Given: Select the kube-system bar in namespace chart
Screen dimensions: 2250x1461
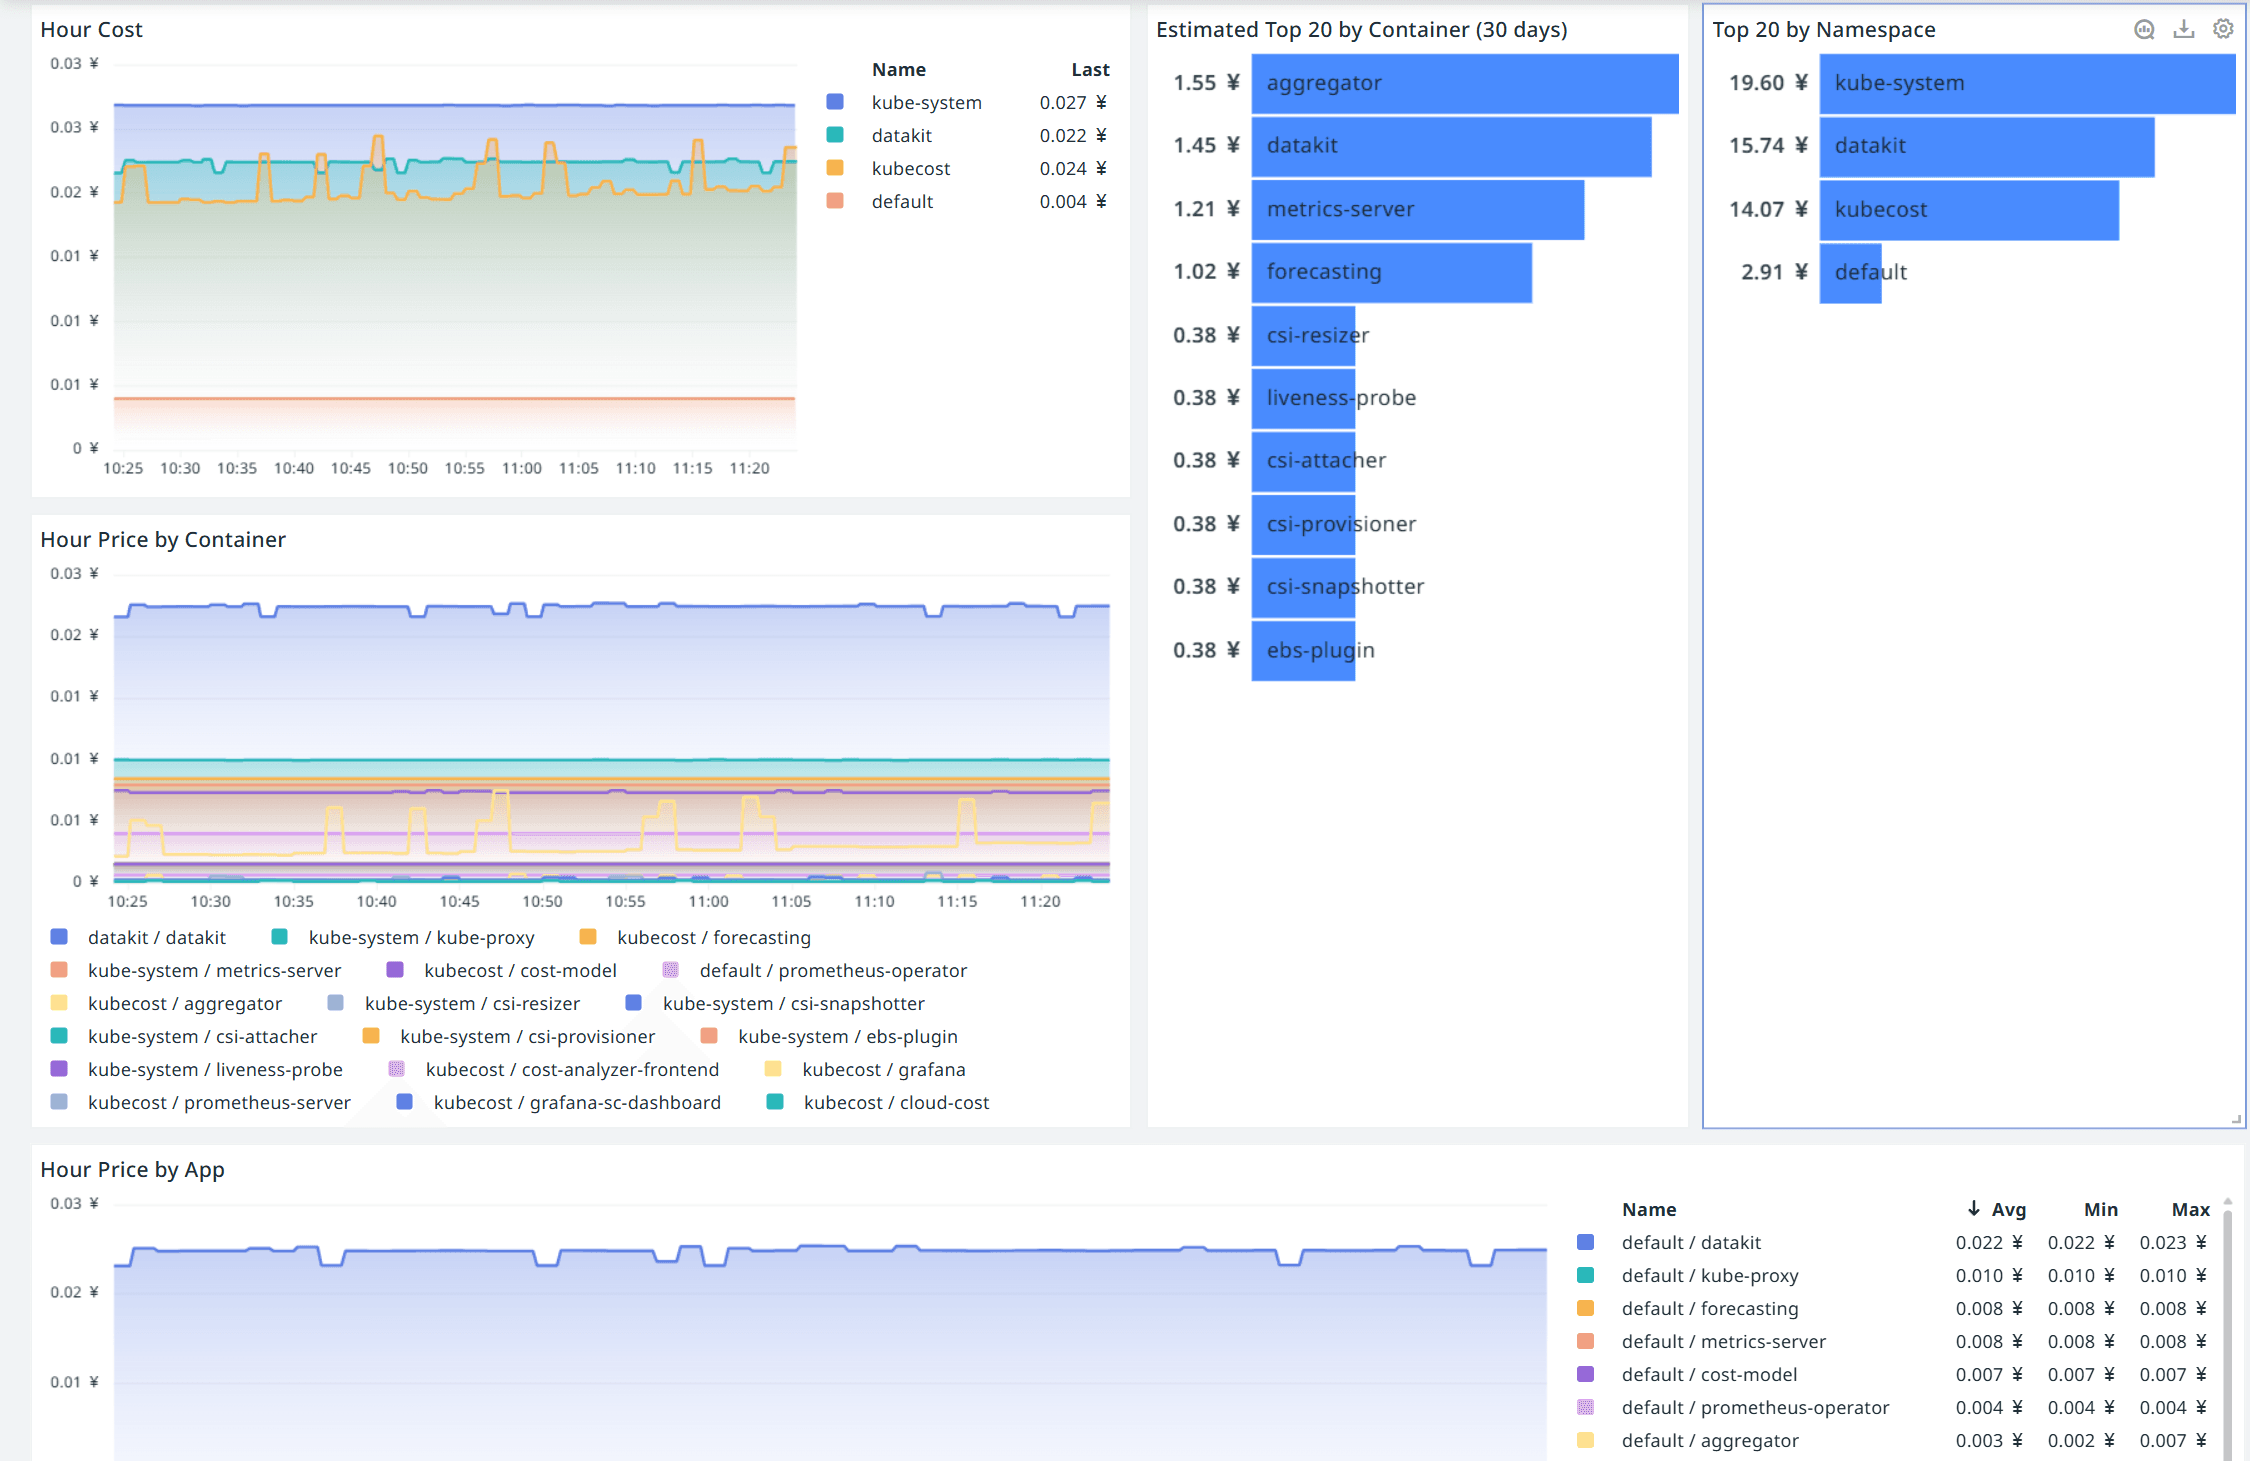Looking at the screenshot, I should coord(2026,83).
